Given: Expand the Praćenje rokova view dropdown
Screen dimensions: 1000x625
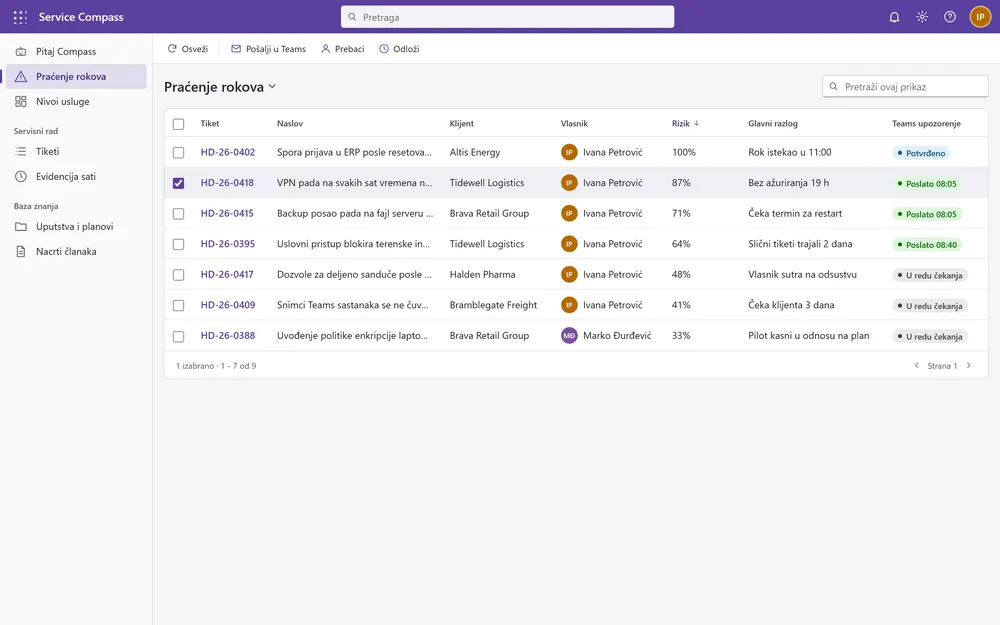Looking at the screenshot, I should point(272,87).
